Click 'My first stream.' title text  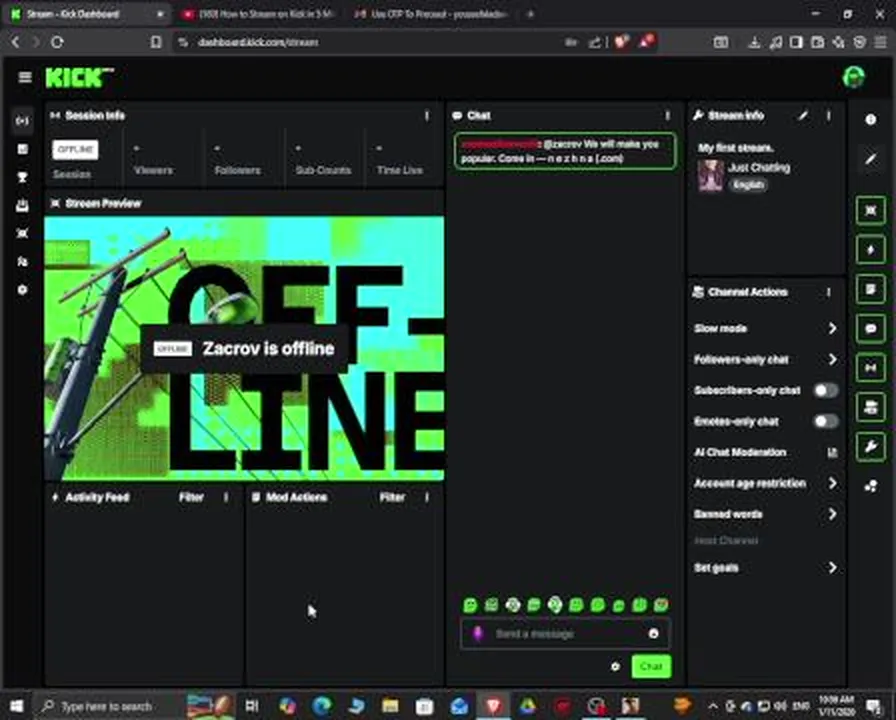tap(736, 148)
